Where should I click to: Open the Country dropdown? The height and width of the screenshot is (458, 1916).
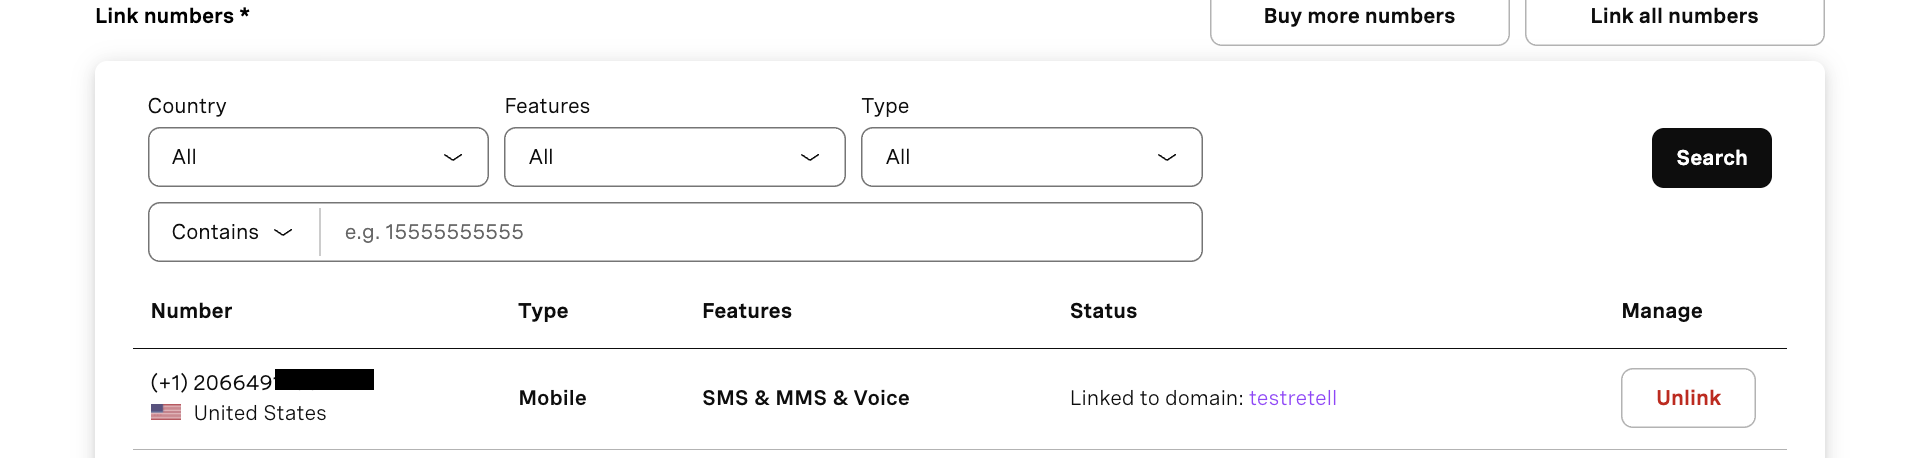[x=318, y=157]
